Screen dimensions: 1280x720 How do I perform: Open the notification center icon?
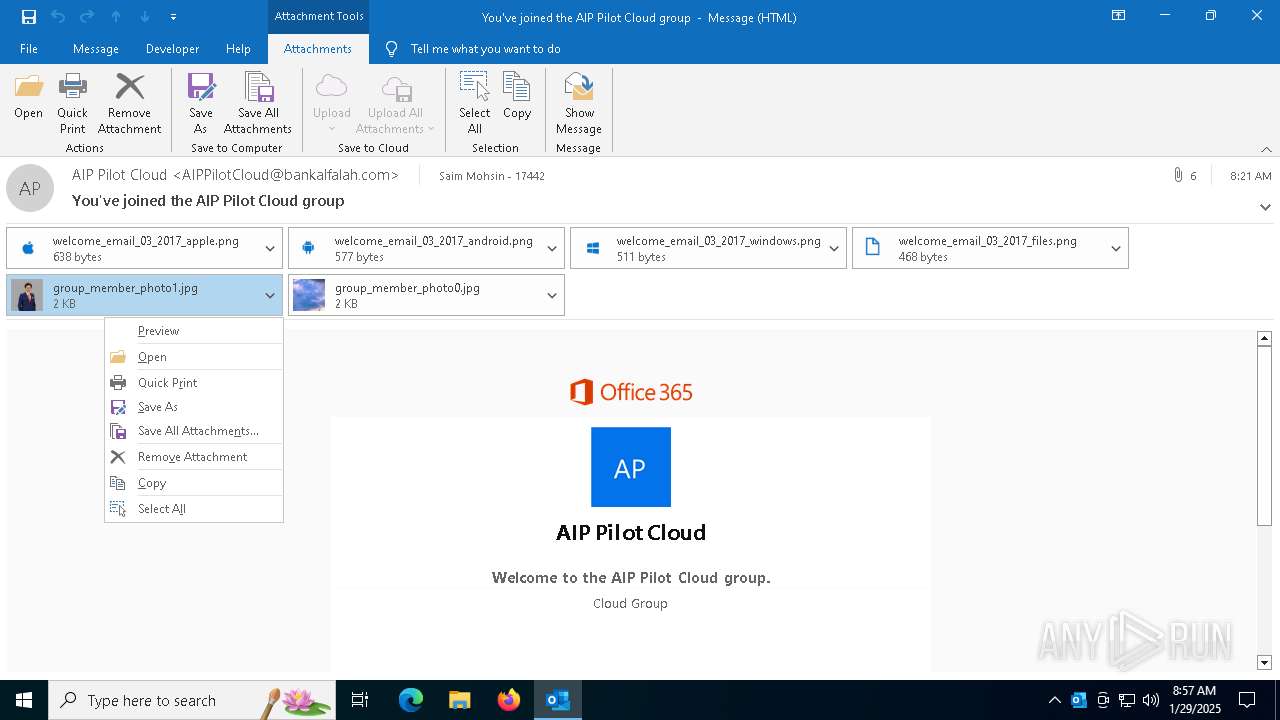[1247, 700]
